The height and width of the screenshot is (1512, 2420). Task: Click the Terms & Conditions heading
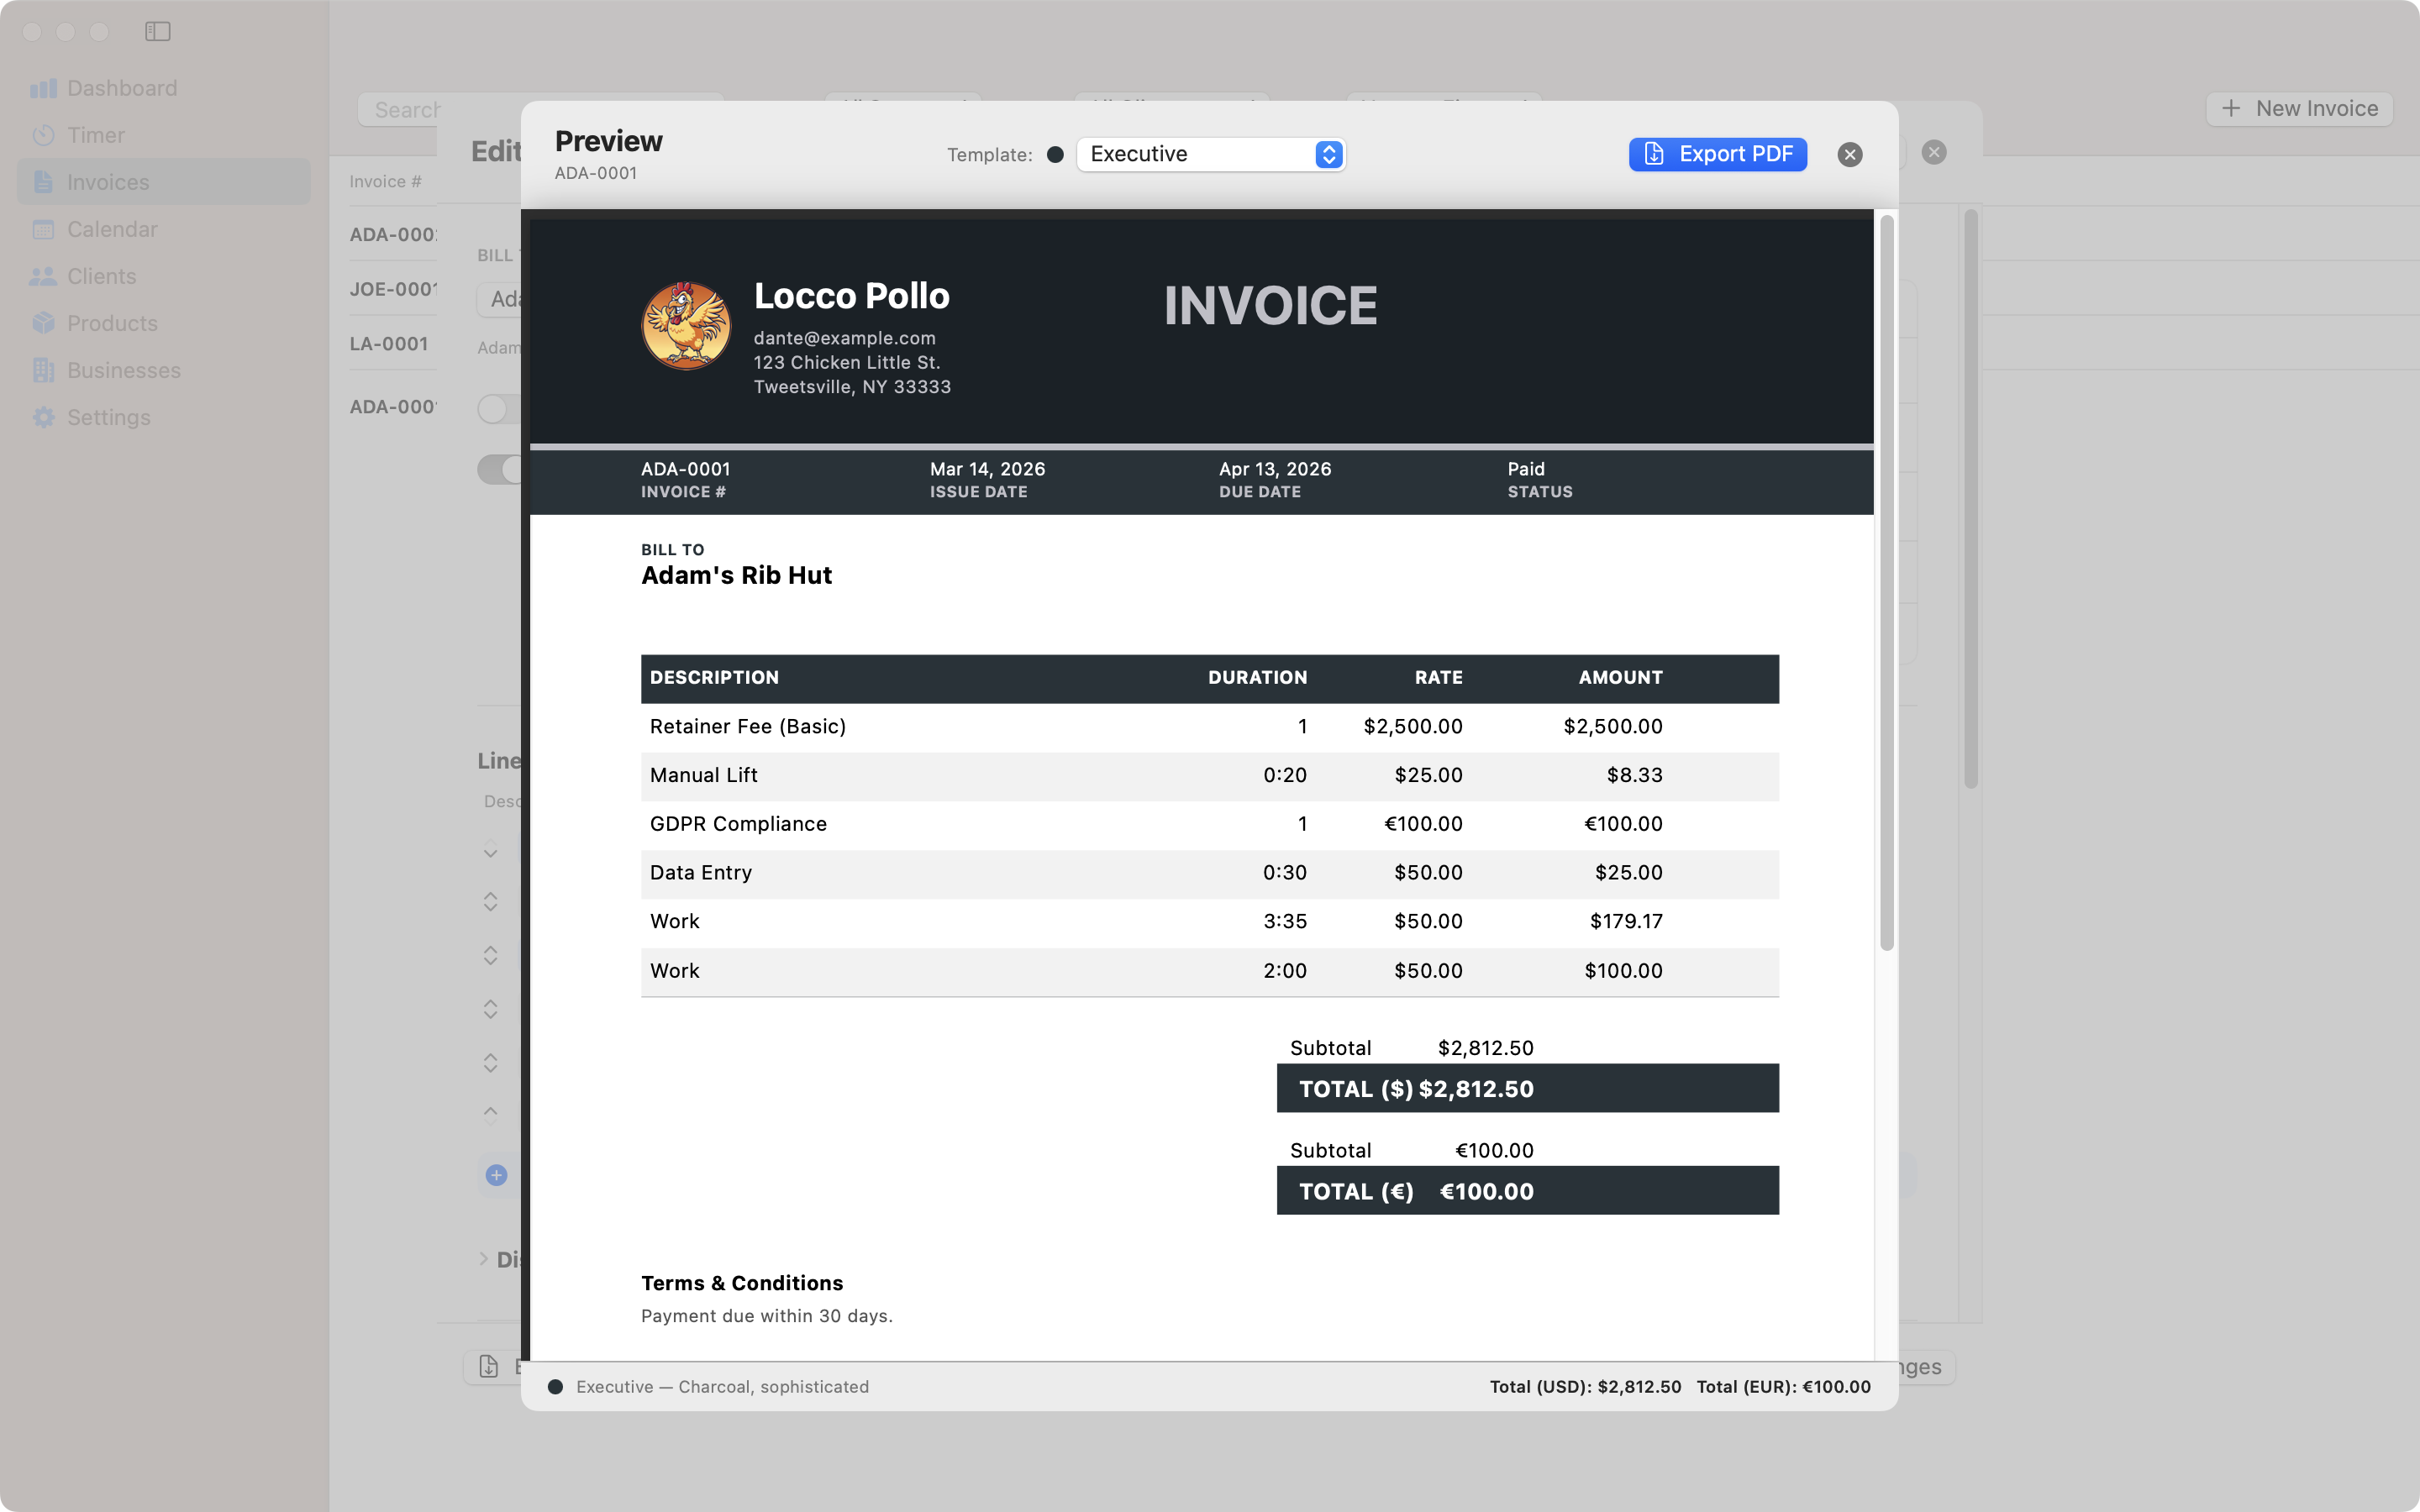[x=742, y=1283]
